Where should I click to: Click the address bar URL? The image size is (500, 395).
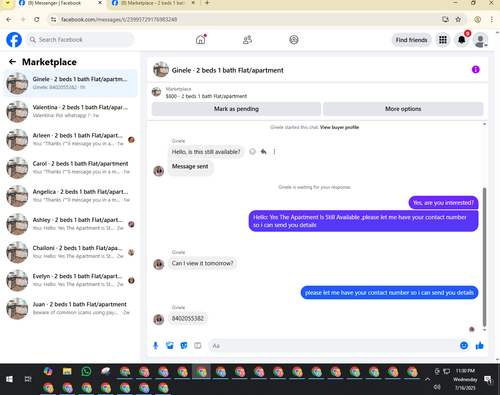[x=119, y=20]
